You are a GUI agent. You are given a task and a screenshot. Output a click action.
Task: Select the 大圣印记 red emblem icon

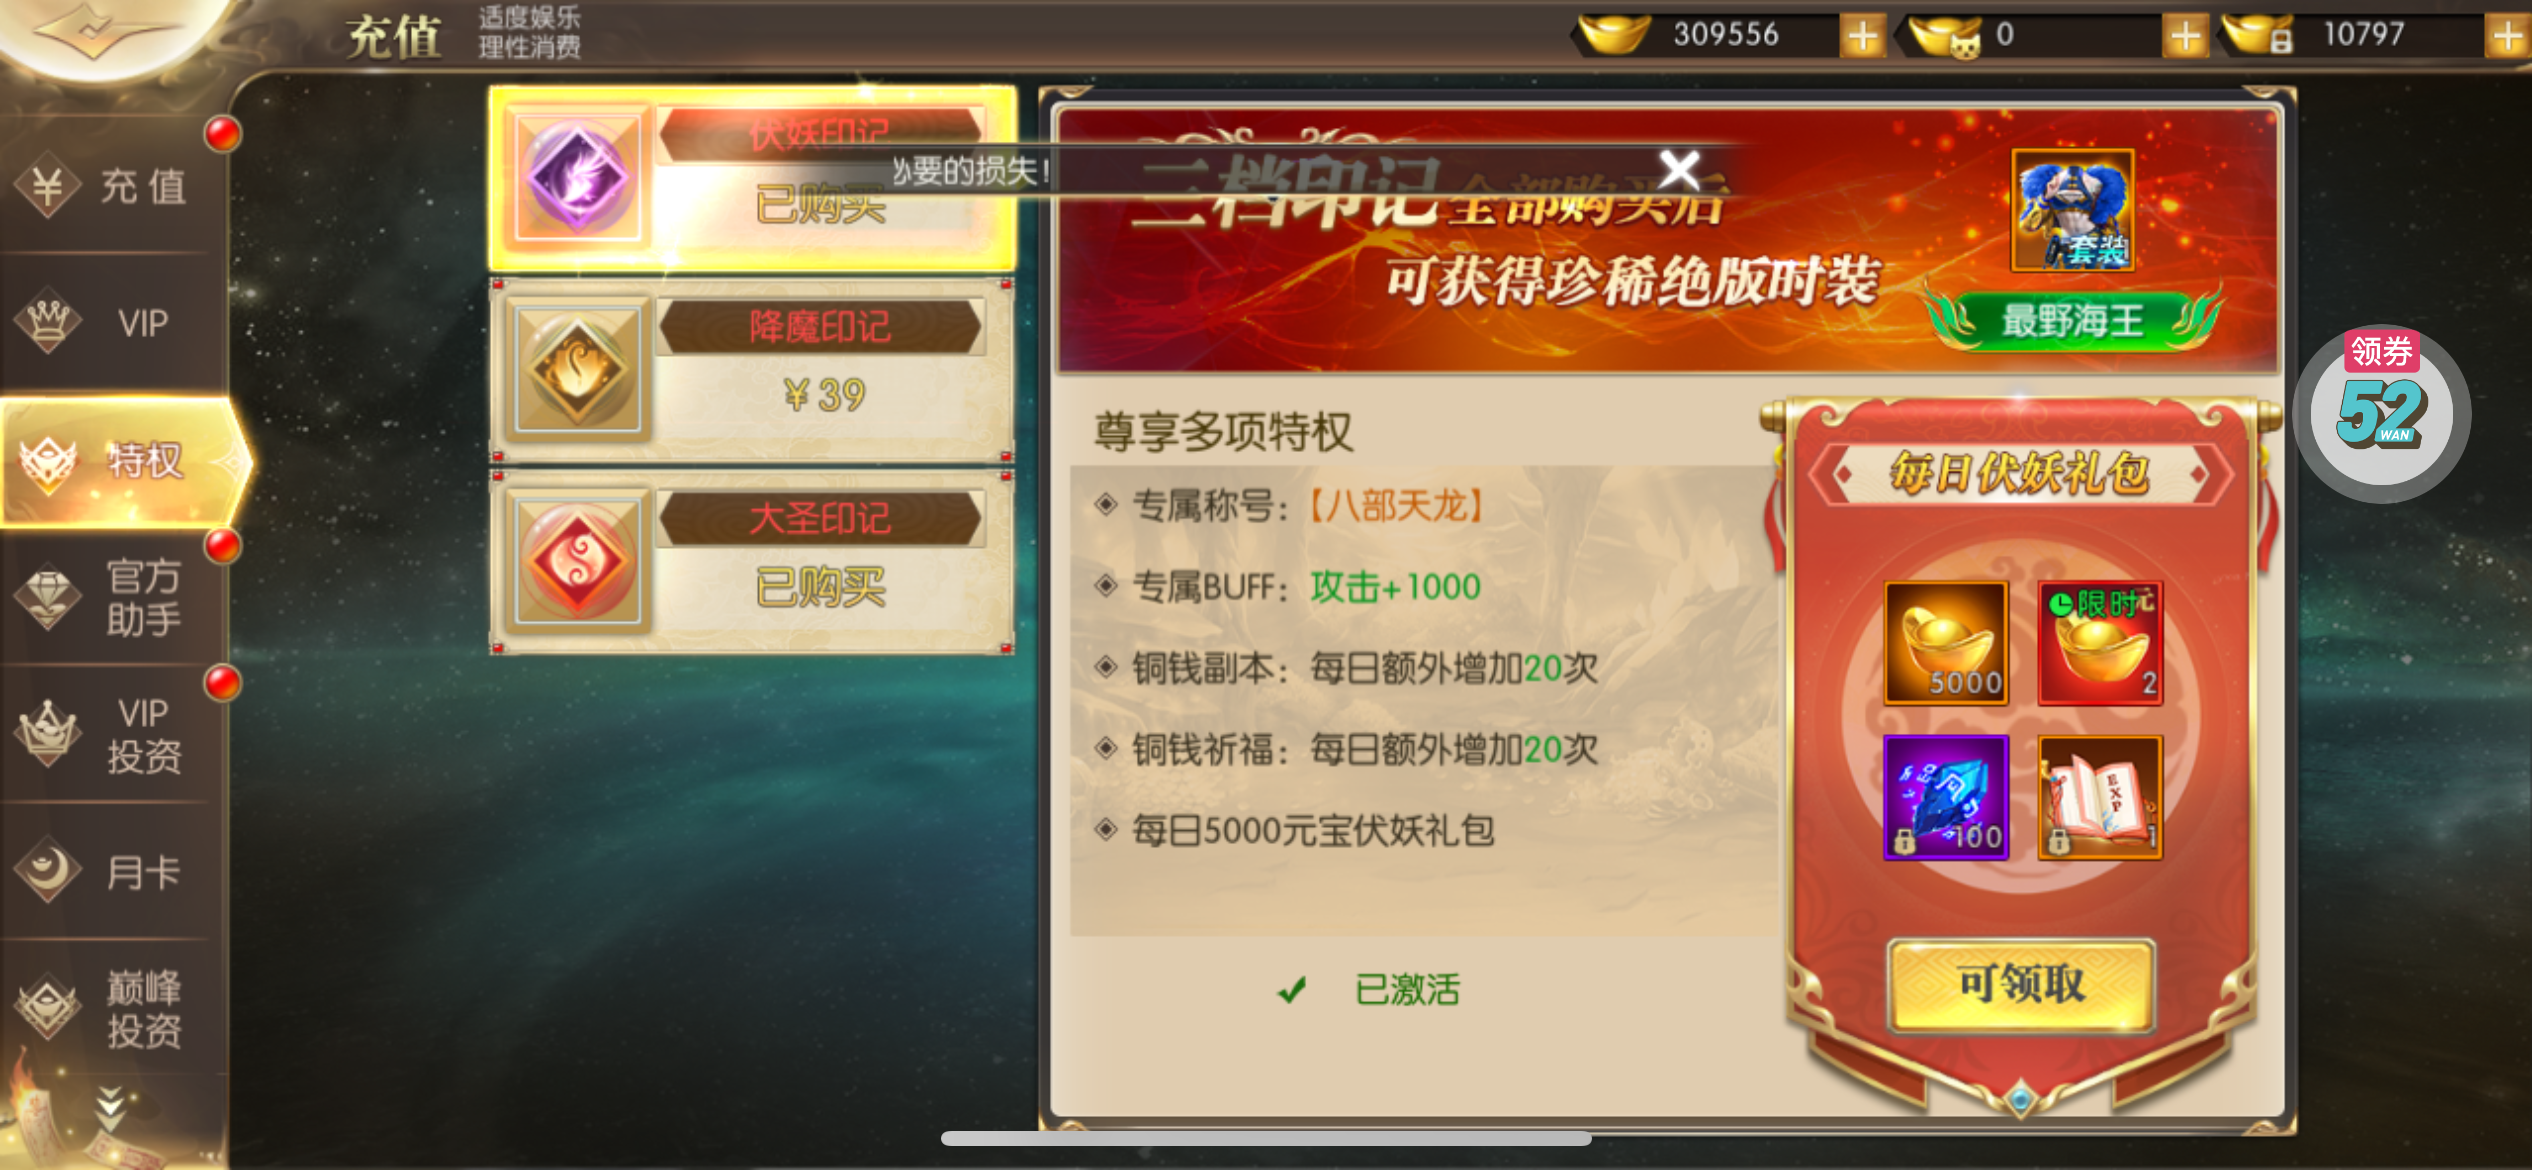point(577,562)
